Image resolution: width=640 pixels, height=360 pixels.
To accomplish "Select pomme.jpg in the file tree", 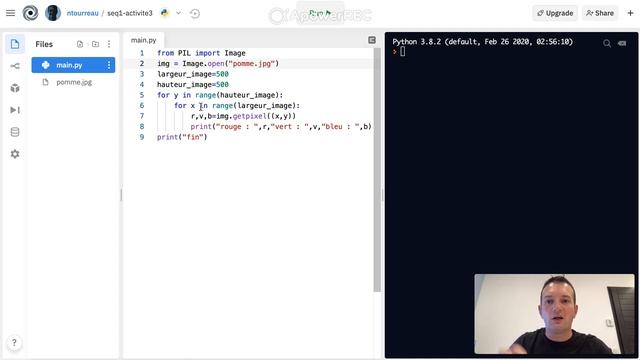I will pos(73,82).
